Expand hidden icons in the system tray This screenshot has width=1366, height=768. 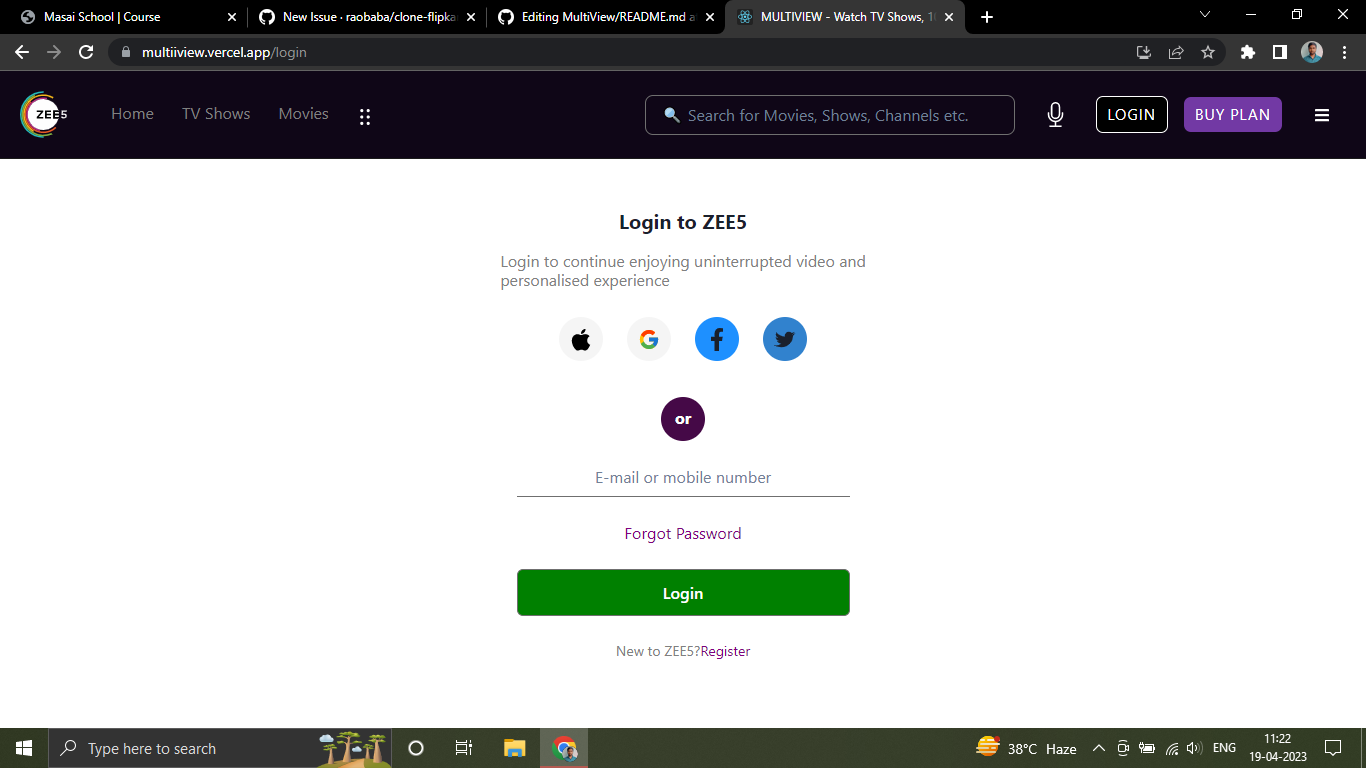[1098, 748]
